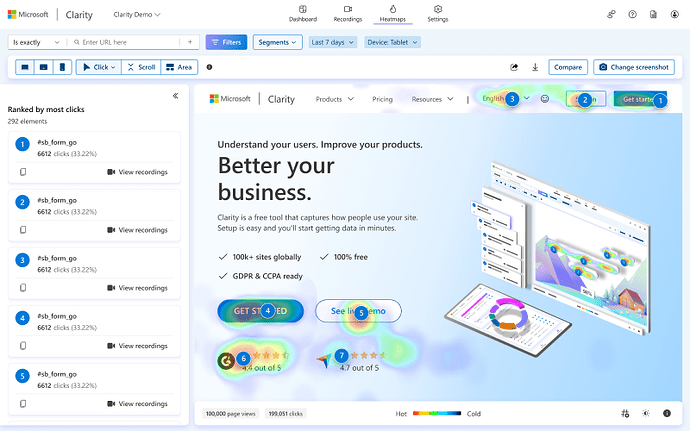Click the 100,000 page views badge
Viewport: 690px width, 431px height.
pos(231,414)
